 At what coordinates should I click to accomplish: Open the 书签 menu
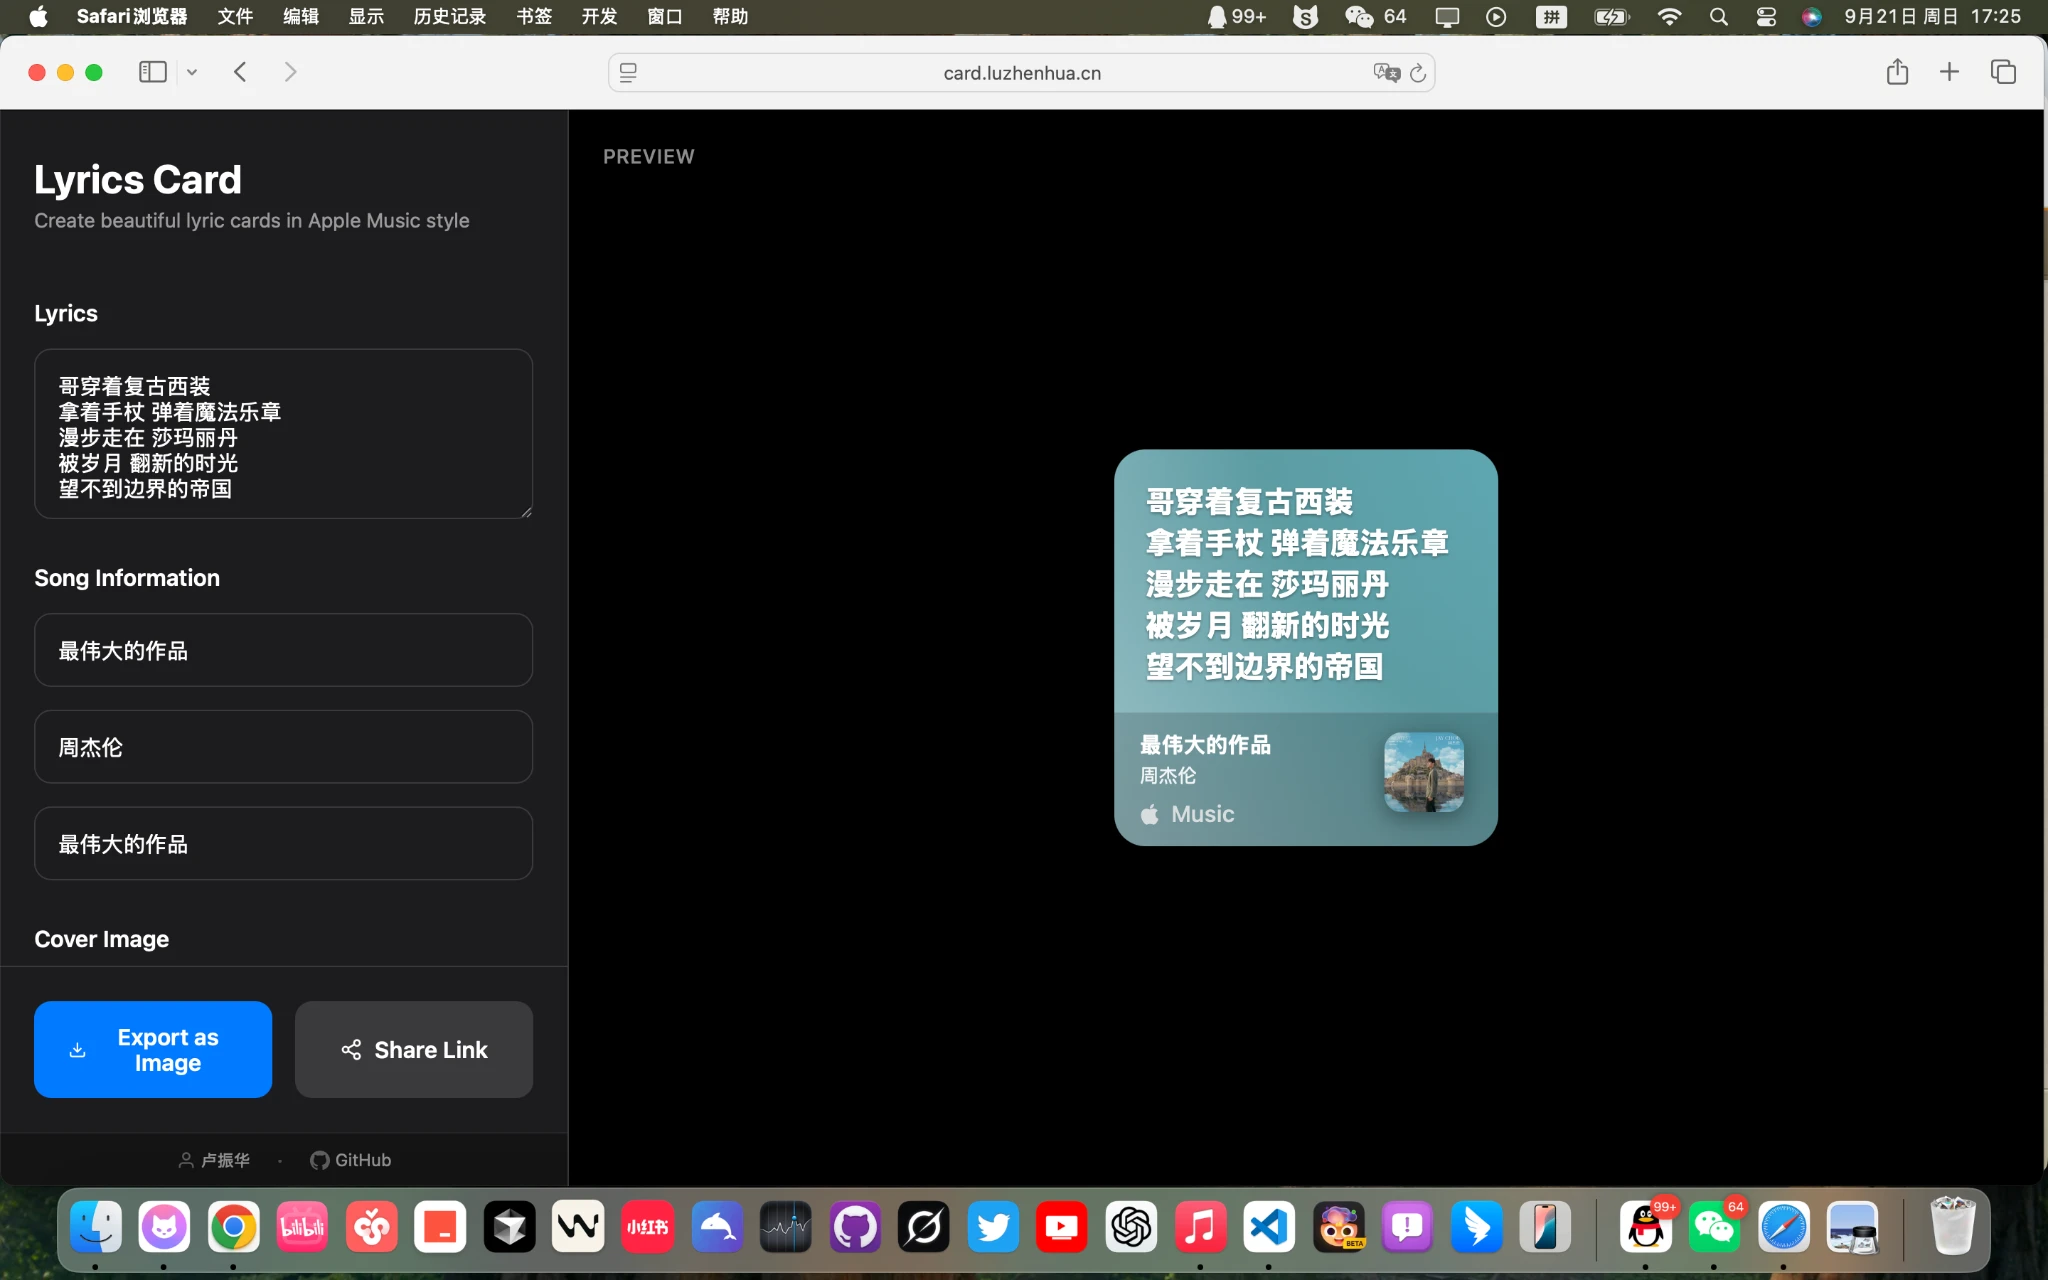pos(534,16)
